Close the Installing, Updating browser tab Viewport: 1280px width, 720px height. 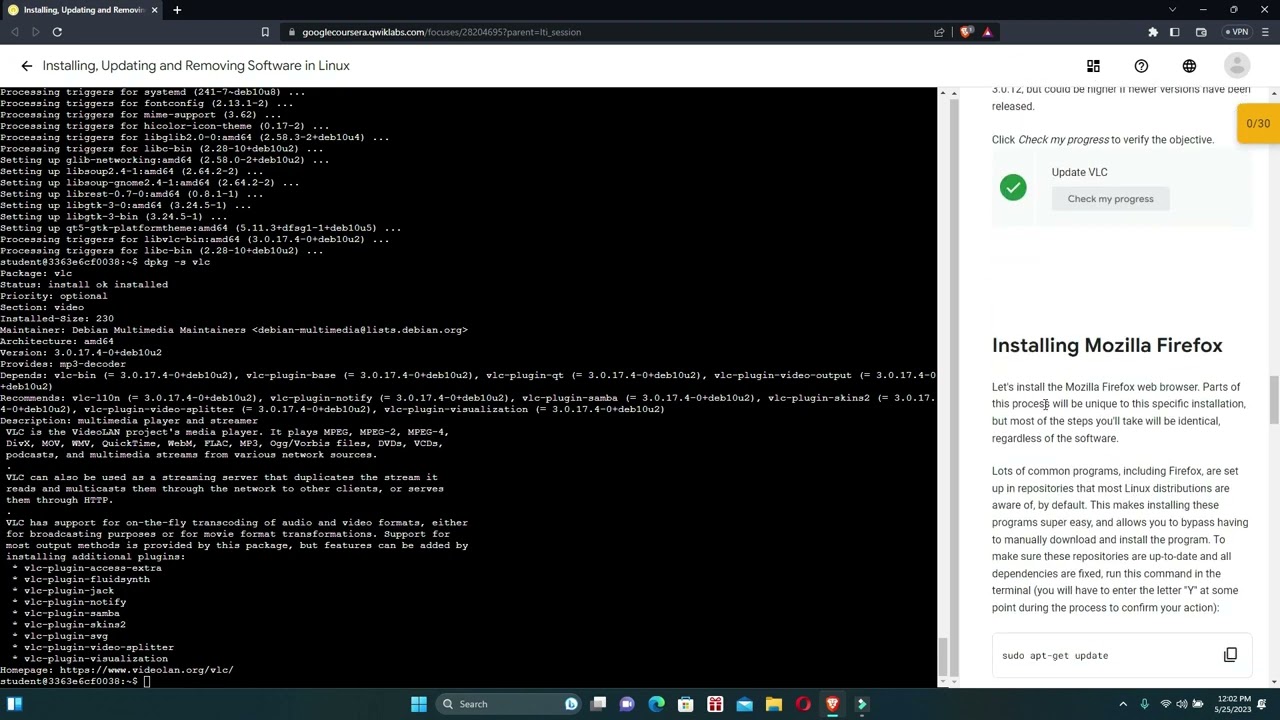(x=155, y=10)
